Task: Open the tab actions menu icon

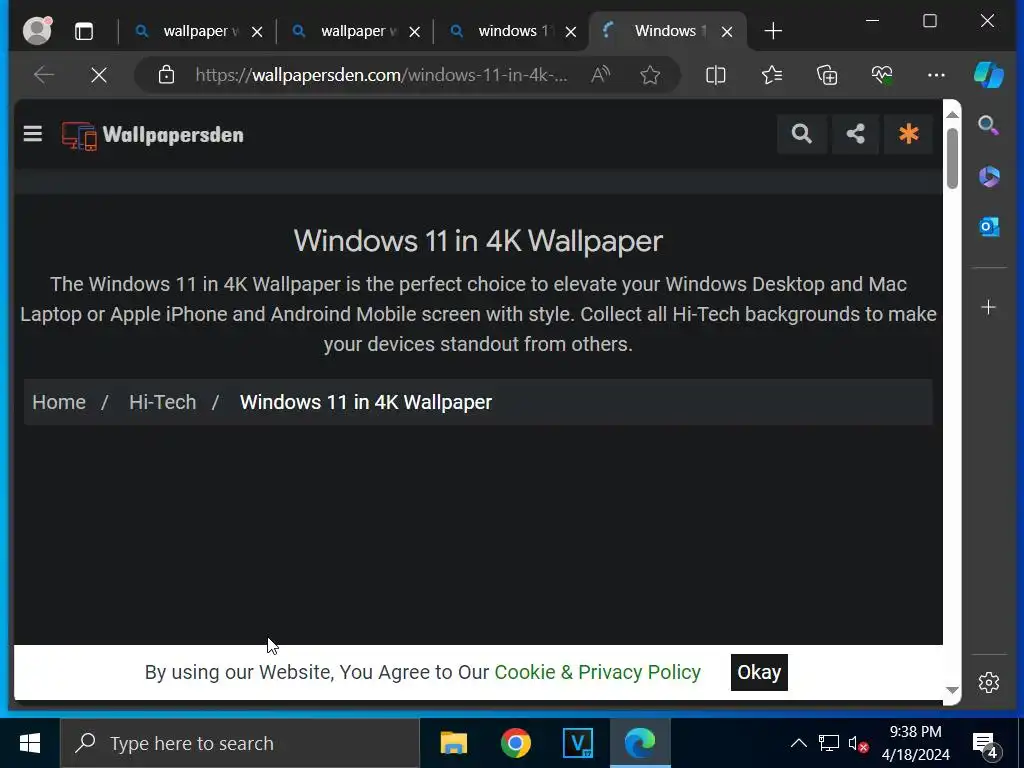Action: (x=84, y=31)
